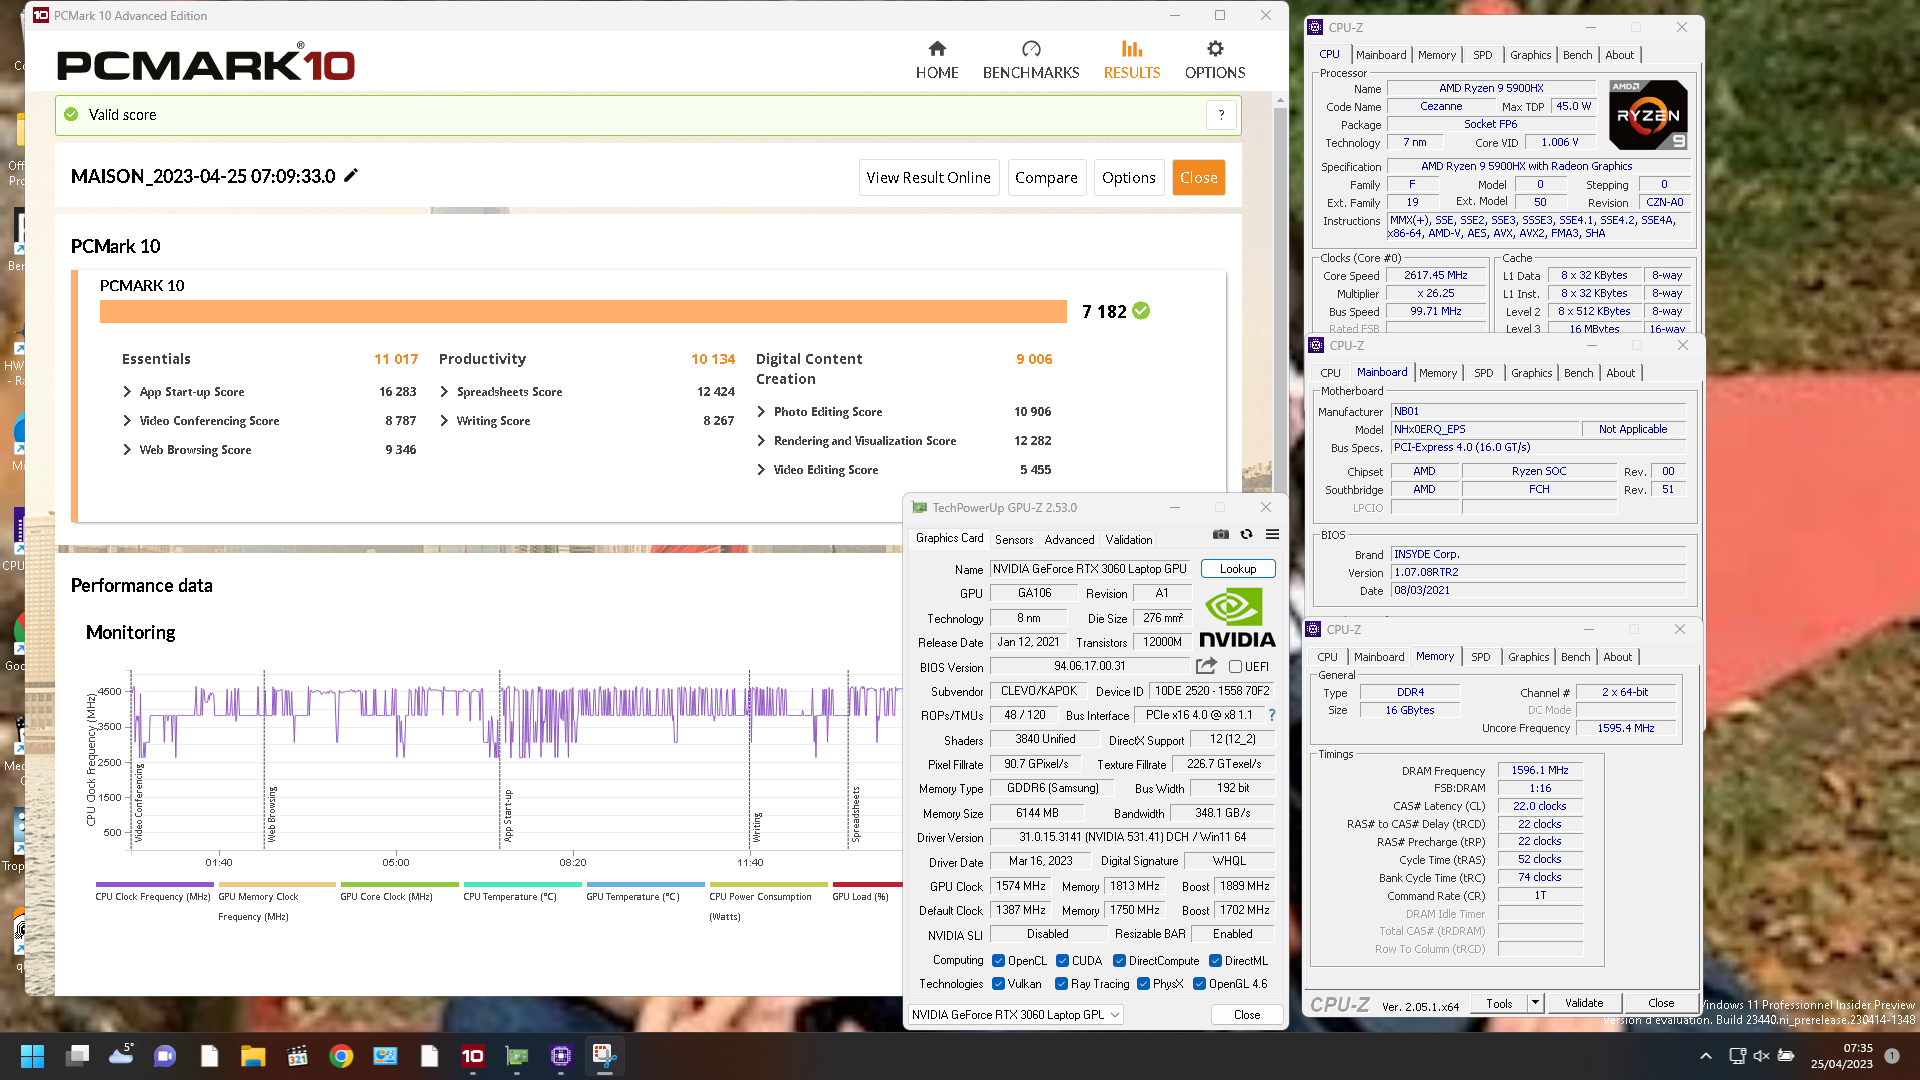Click the Bus Interface question mark in GPU-Z
1920x1080 pixels.
[1272, 715]
